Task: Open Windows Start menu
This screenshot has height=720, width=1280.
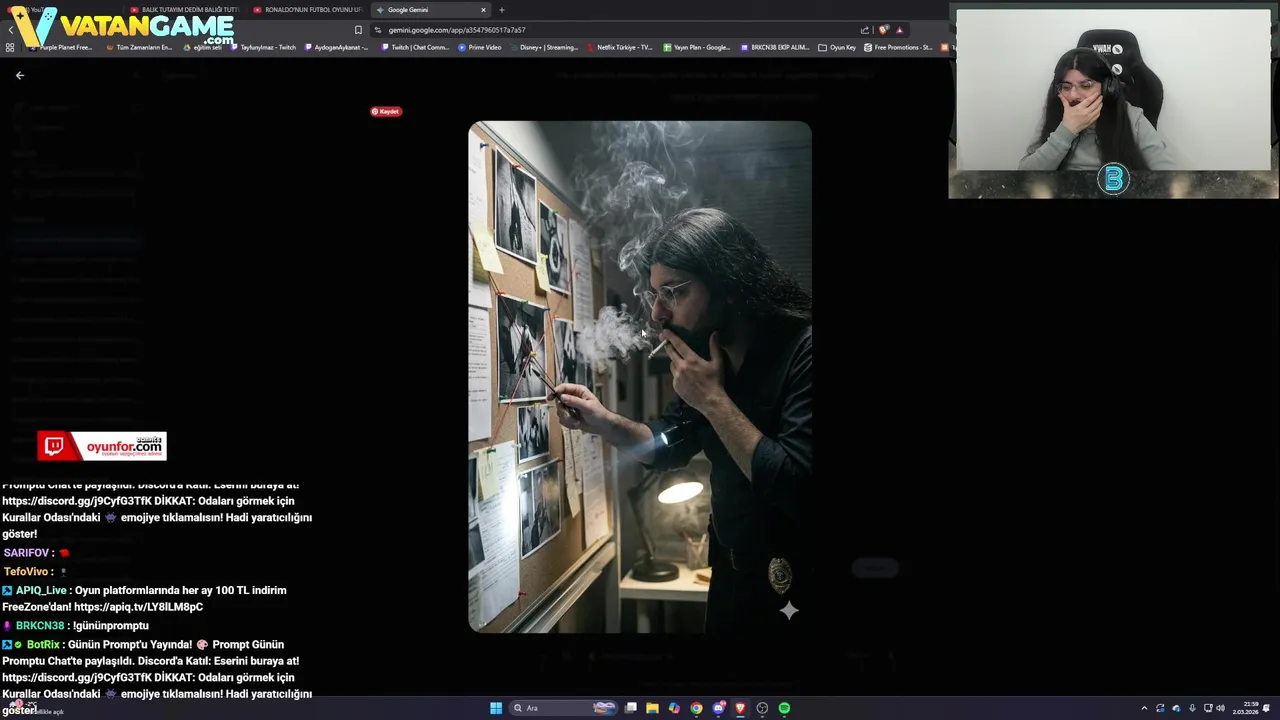Action: 496,708
